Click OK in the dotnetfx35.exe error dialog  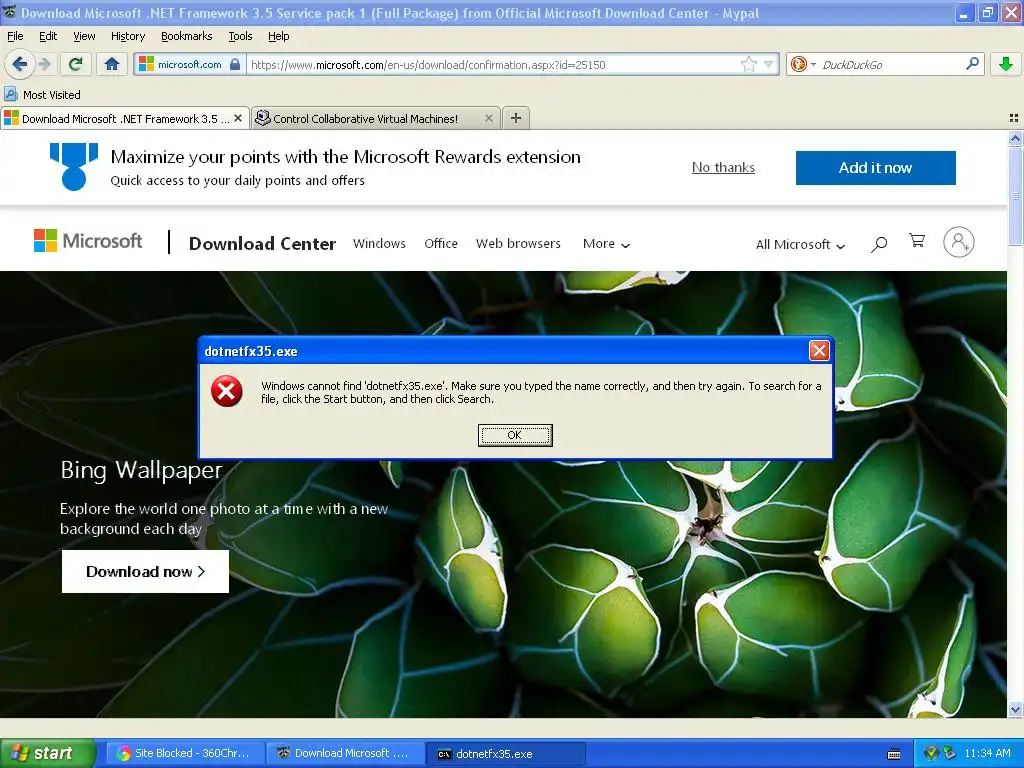[x=515, y=435]
